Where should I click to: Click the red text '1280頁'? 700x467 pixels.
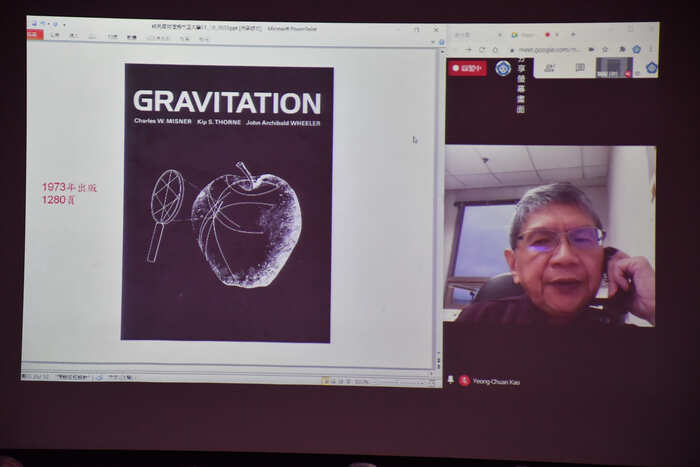58,200
